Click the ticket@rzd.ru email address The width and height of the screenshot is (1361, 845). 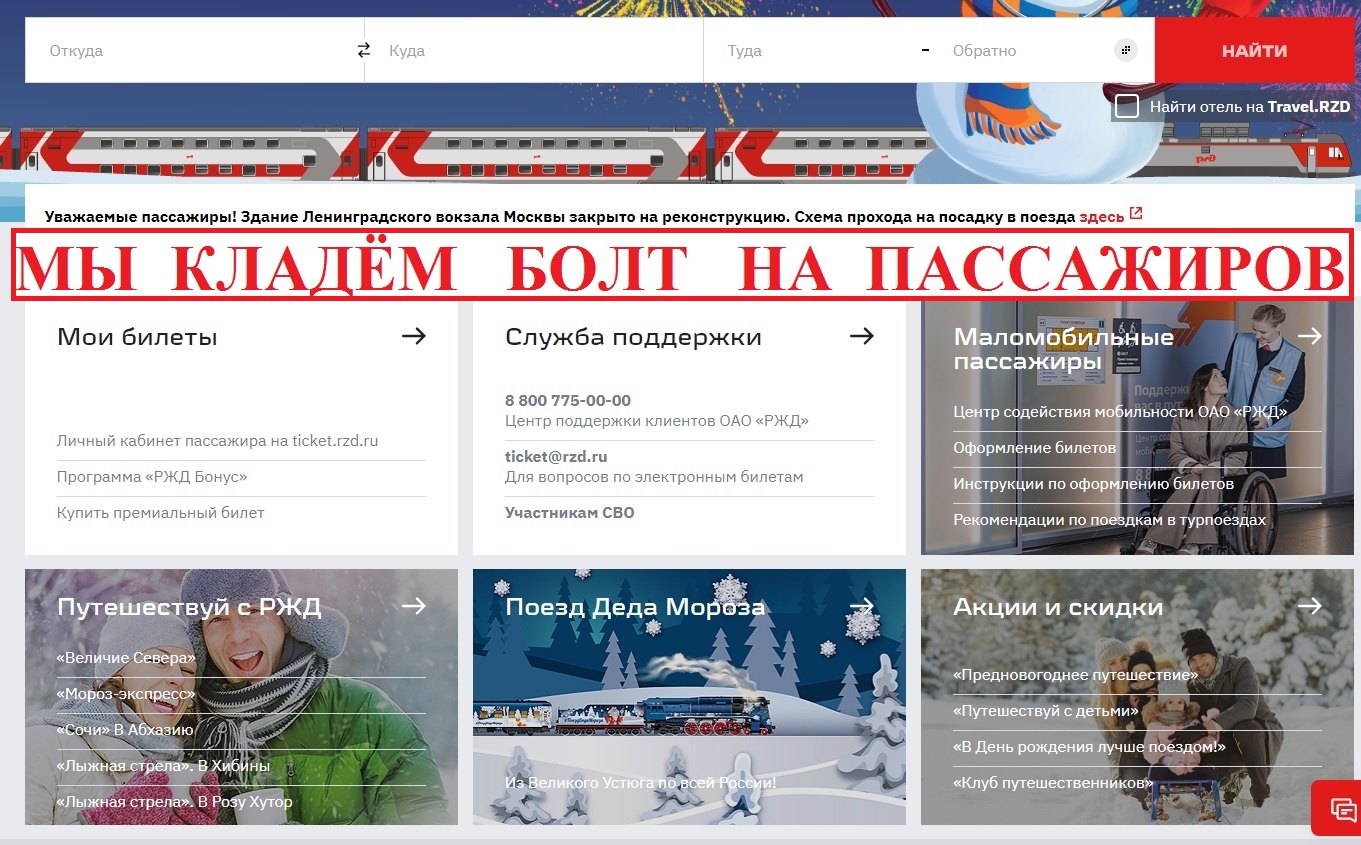(556, 457)
